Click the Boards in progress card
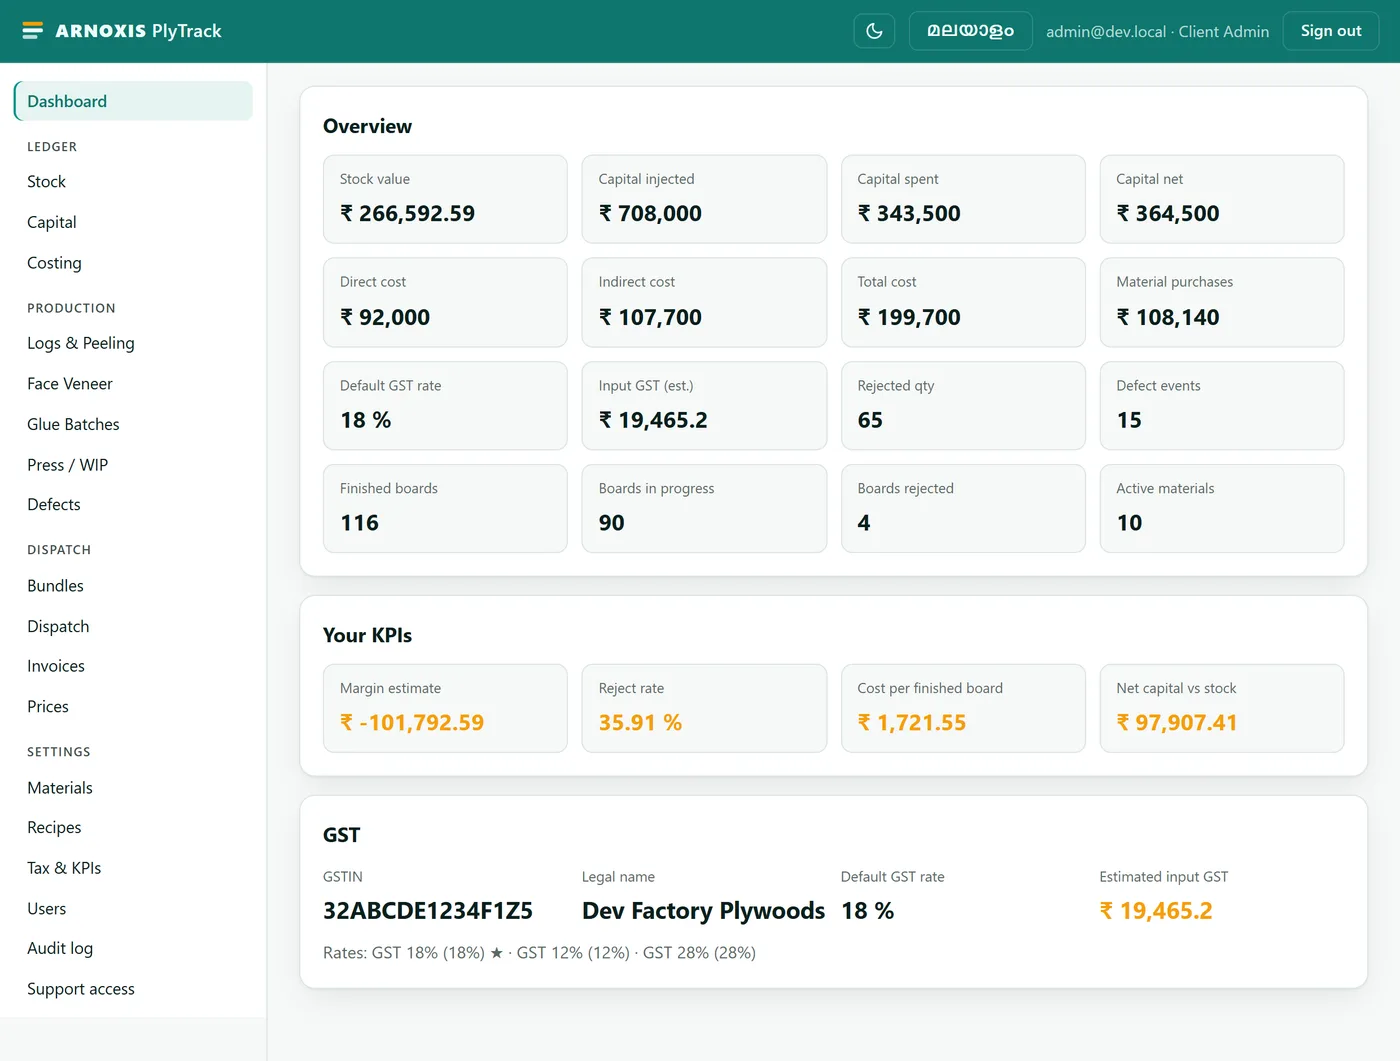 pos(704,509)
